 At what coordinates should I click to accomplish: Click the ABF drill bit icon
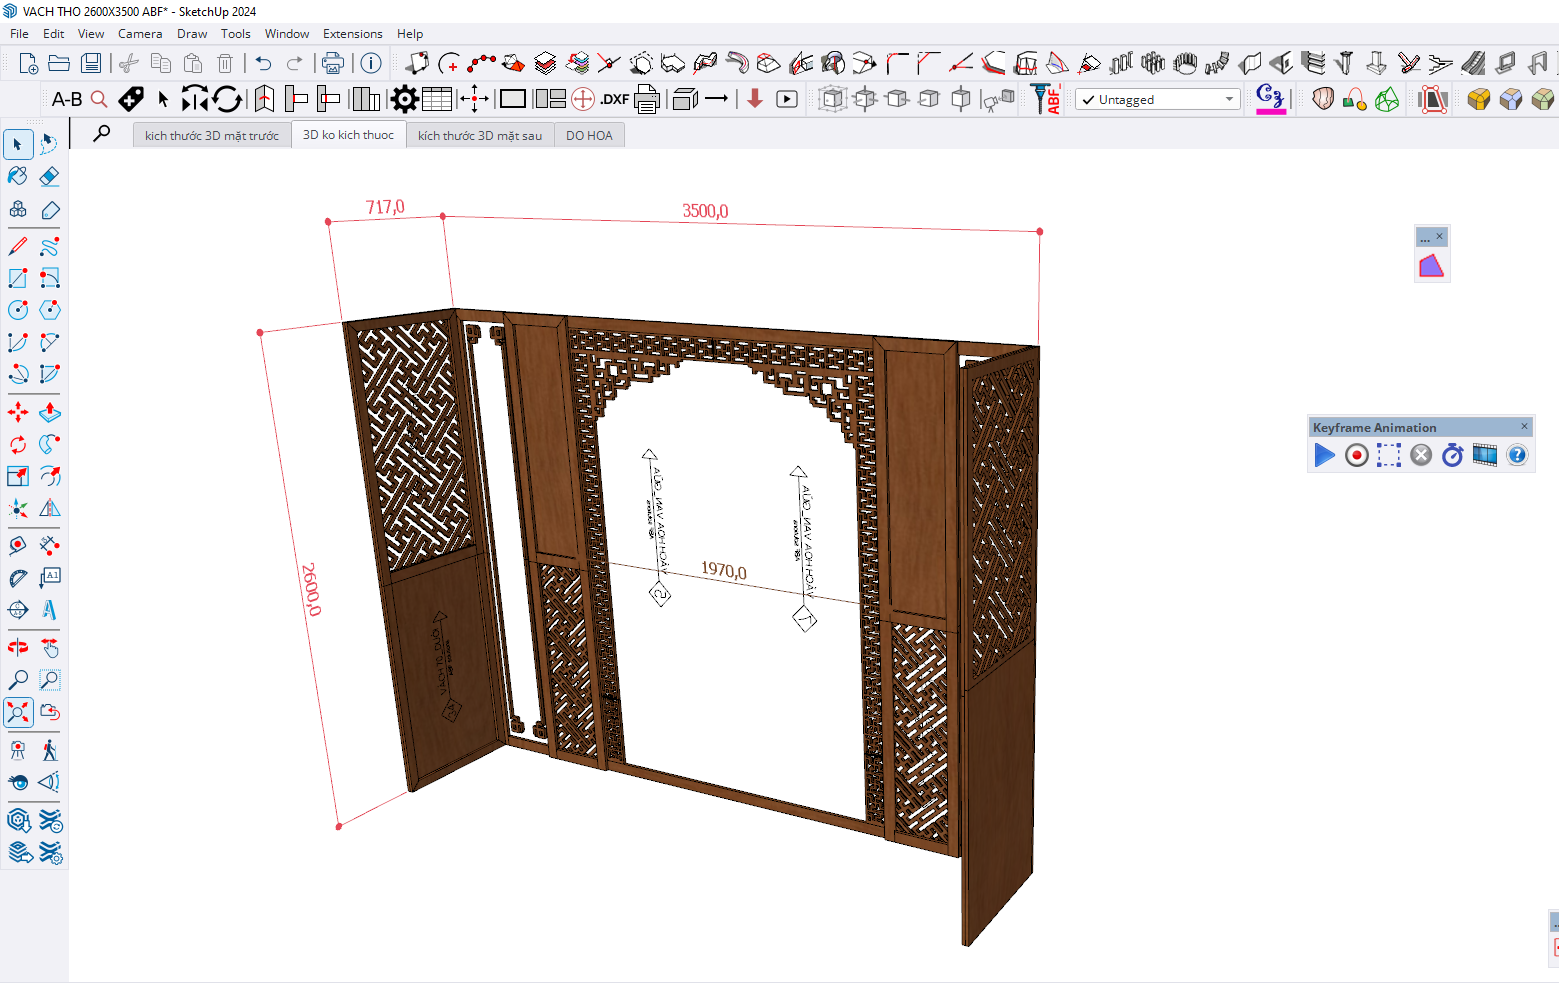1046,99
